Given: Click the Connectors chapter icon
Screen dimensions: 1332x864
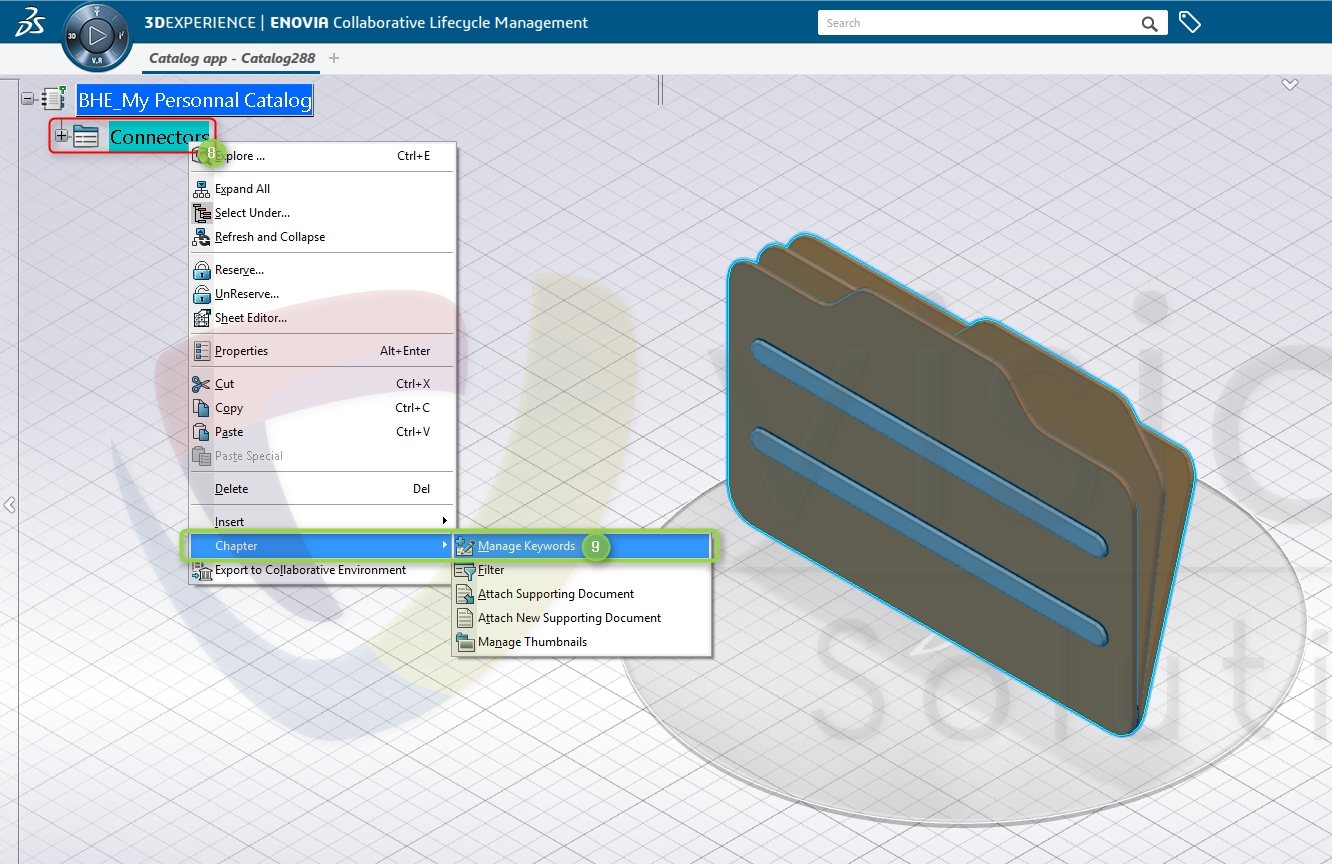Looking at the screenshot, I should (86, 137).
